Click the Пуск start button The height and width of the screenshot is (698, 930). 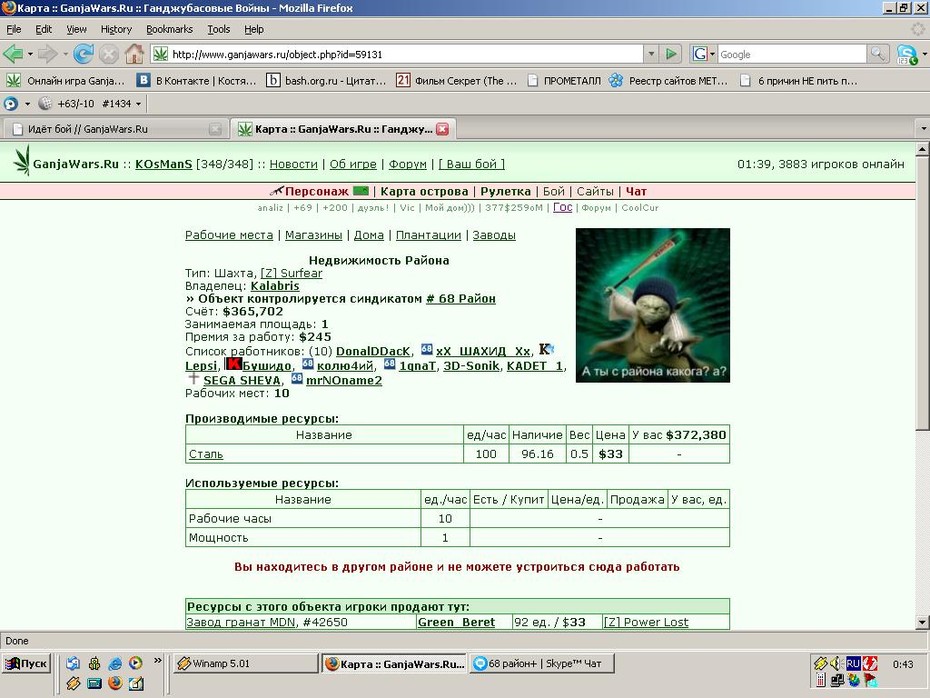click(x=26, y=664)
